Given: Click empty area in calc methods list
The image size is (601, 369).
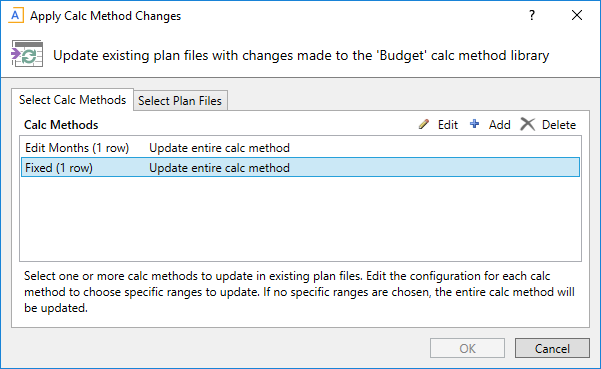Looking at the screenshot, I should (x=300, y=218).
